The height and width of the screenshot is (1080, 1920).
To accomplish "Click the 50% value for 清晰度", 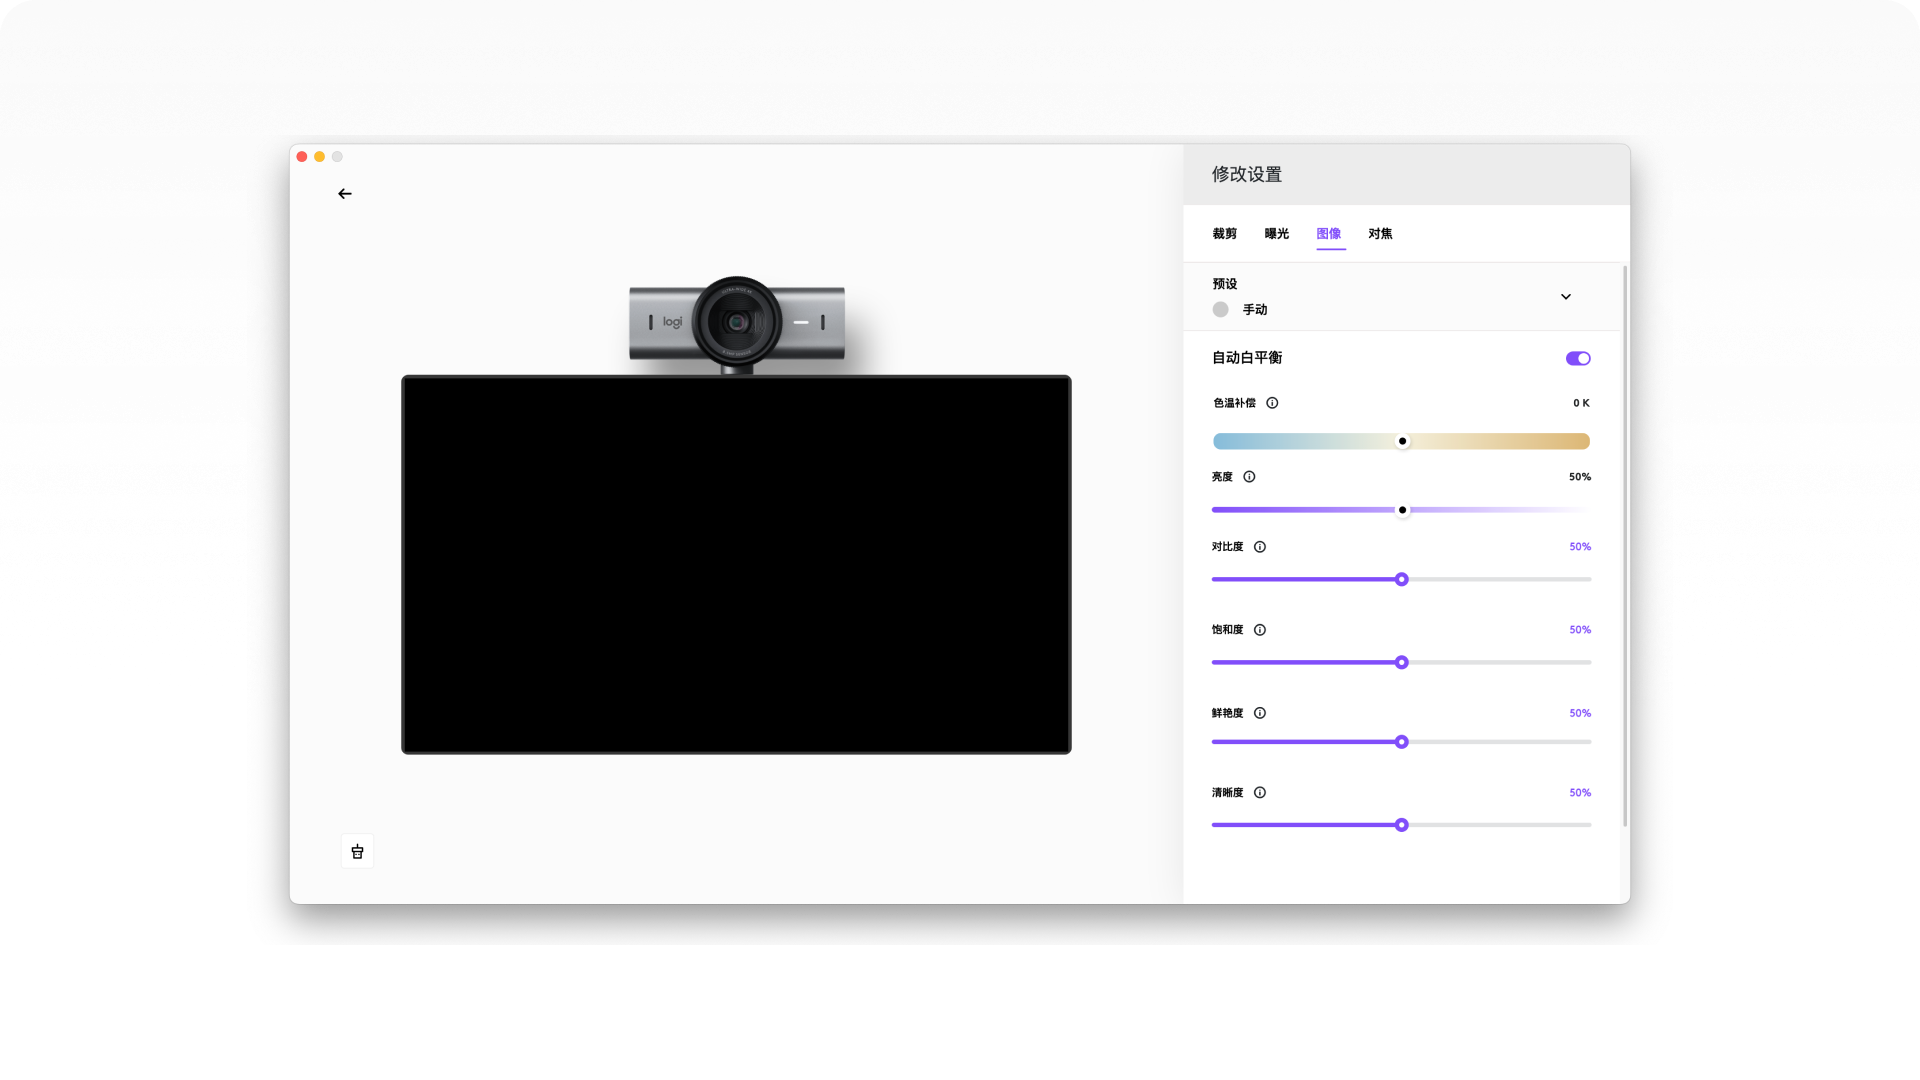I will click(x=1580, y=793).
